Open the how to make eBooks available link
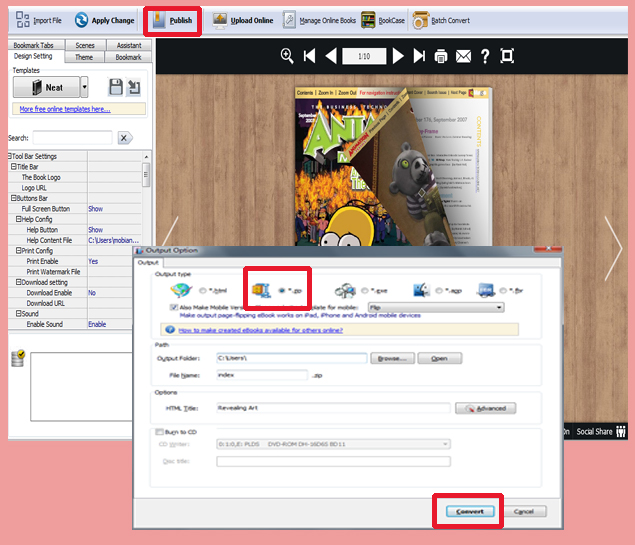The image size is (635, 545). coord(260,330)
